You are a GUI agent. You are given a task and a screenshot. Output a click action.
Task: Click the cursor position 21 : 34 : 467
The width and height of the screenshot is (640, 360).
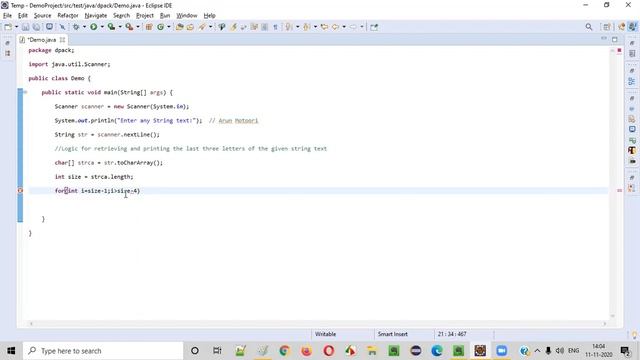[452, 334]
